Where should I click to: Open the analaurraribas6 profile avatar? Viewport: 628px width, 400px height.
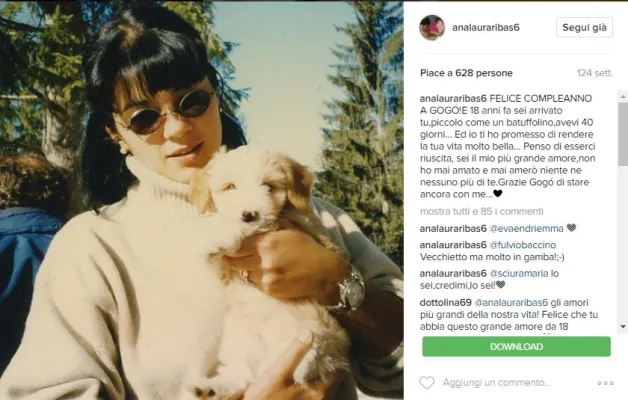(x=432, y=27)
